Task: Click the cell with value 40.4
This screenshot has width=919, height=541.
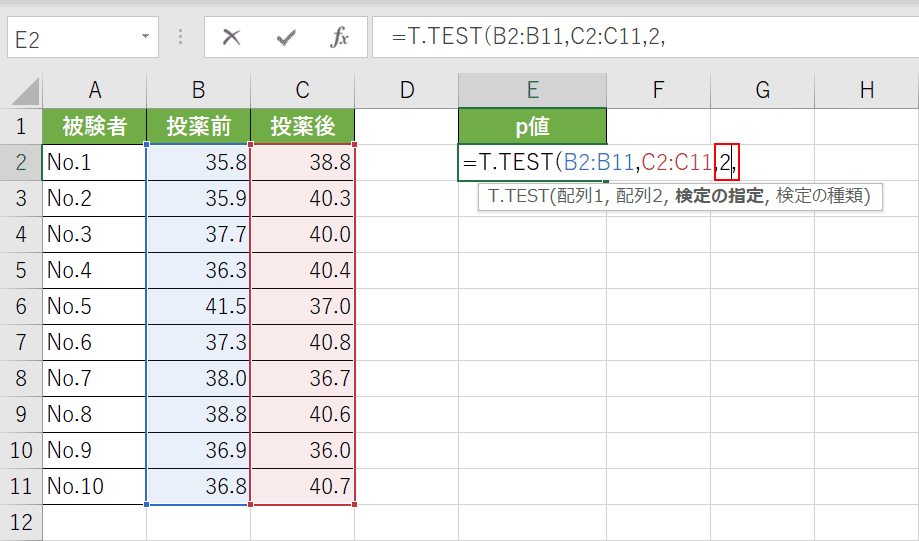Action: click(x=302, y=270)
